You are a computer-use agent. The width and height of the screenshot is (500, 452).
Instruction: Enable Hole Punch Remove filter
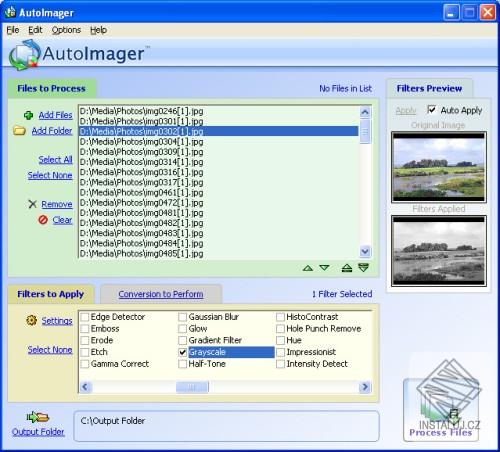[x=280, y=329]
